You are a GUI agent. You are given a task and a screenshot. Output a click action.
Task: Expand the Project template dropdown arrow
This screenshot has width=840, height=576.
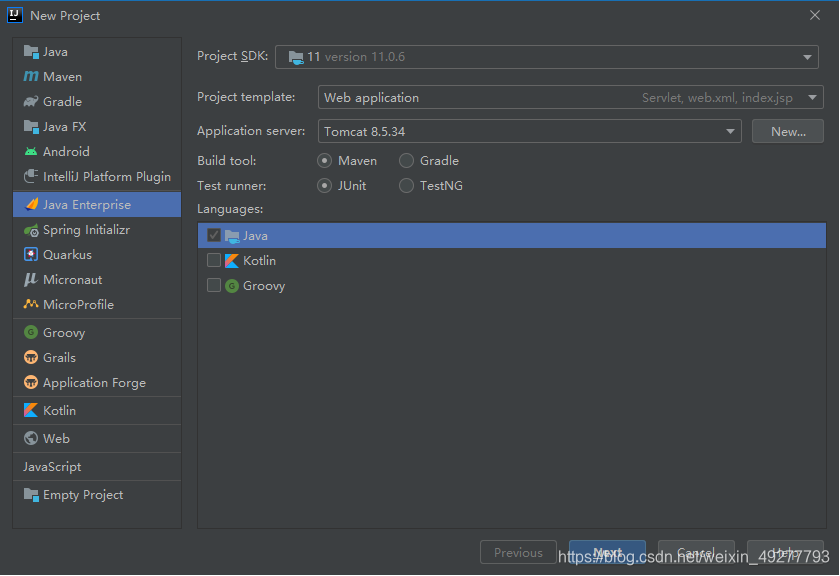coord(812,98)
